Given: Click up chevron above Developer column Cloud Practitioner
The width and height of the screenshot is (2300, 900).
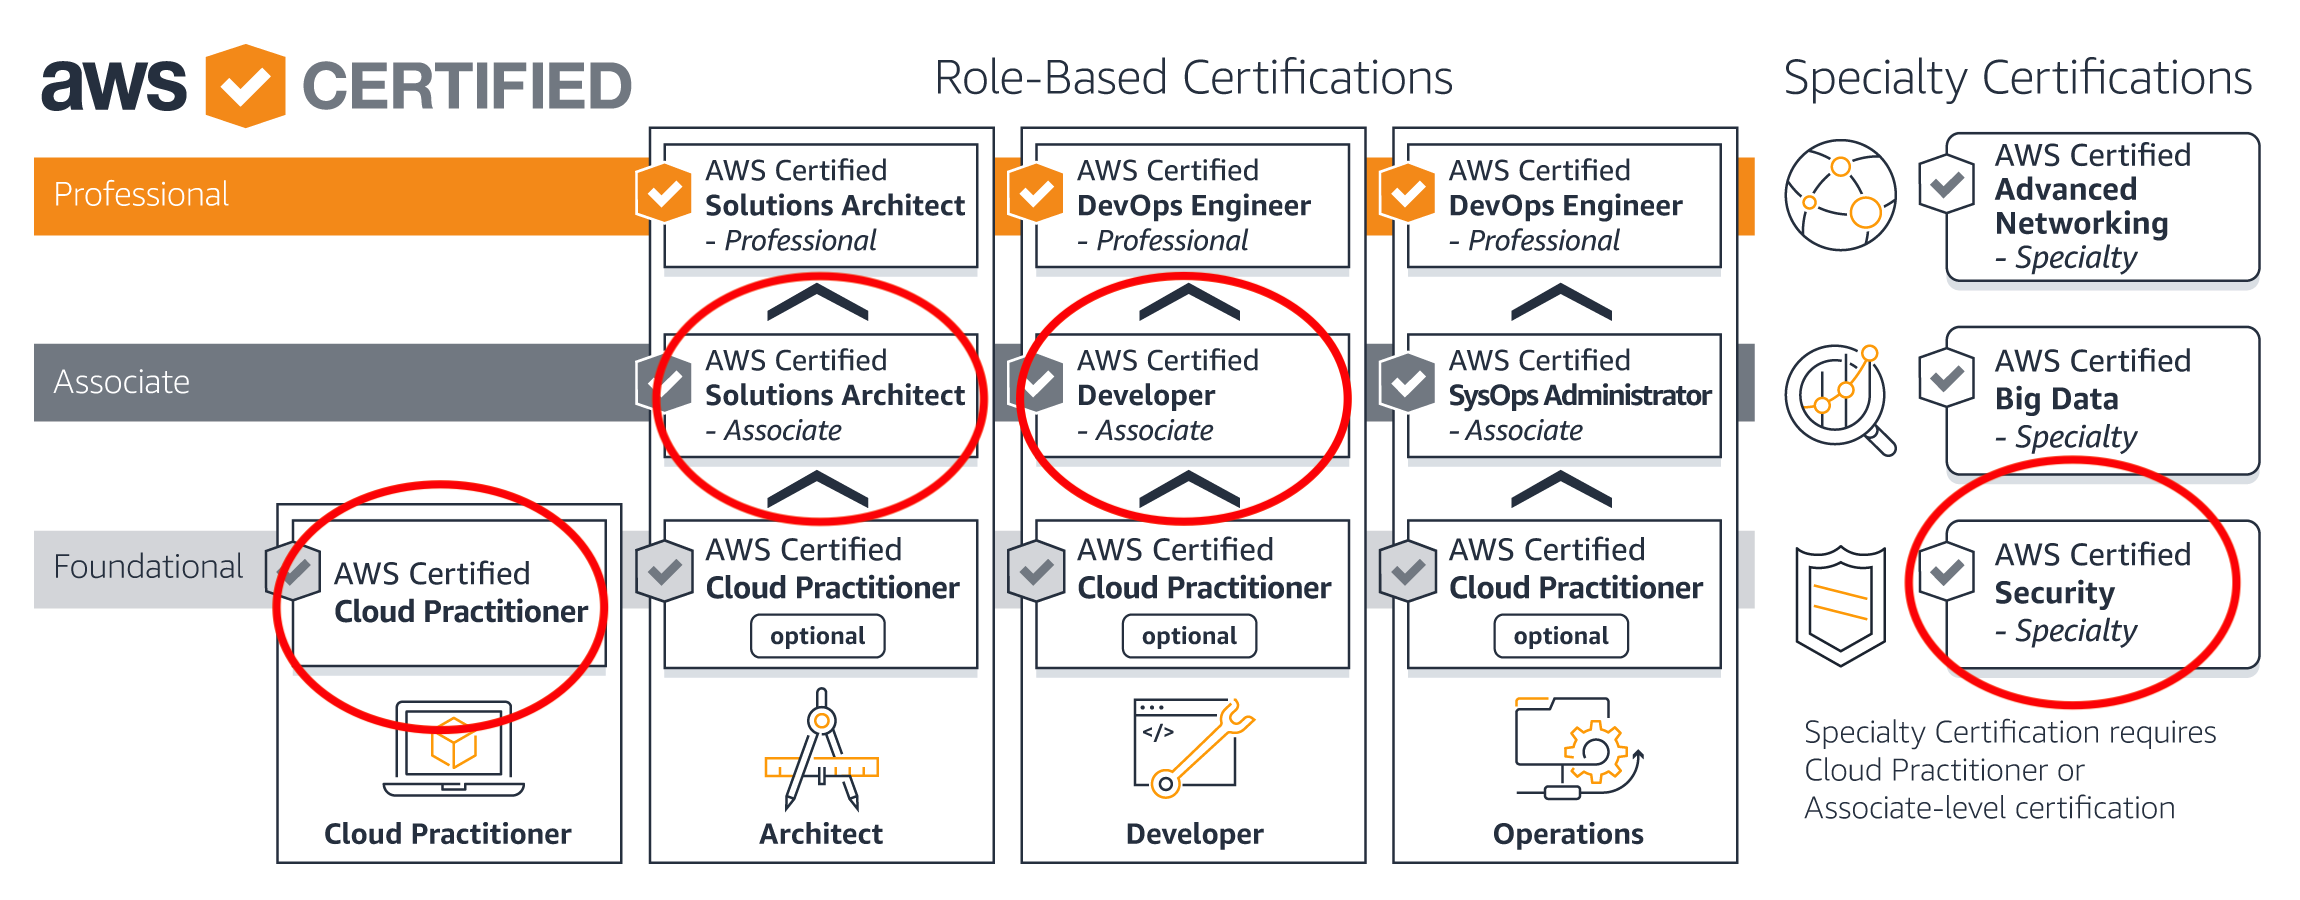Looking at the screenshot, I should 1190,488.
